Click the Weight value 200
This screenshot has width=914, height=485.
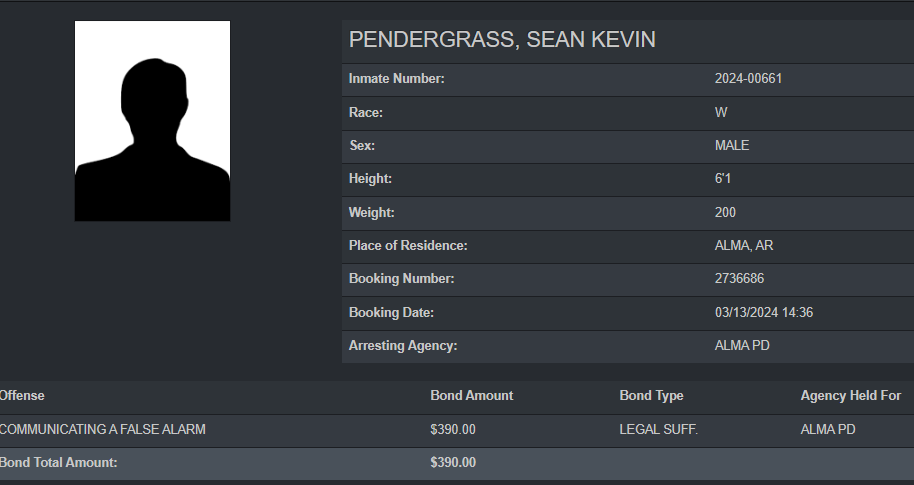[725, 213]
